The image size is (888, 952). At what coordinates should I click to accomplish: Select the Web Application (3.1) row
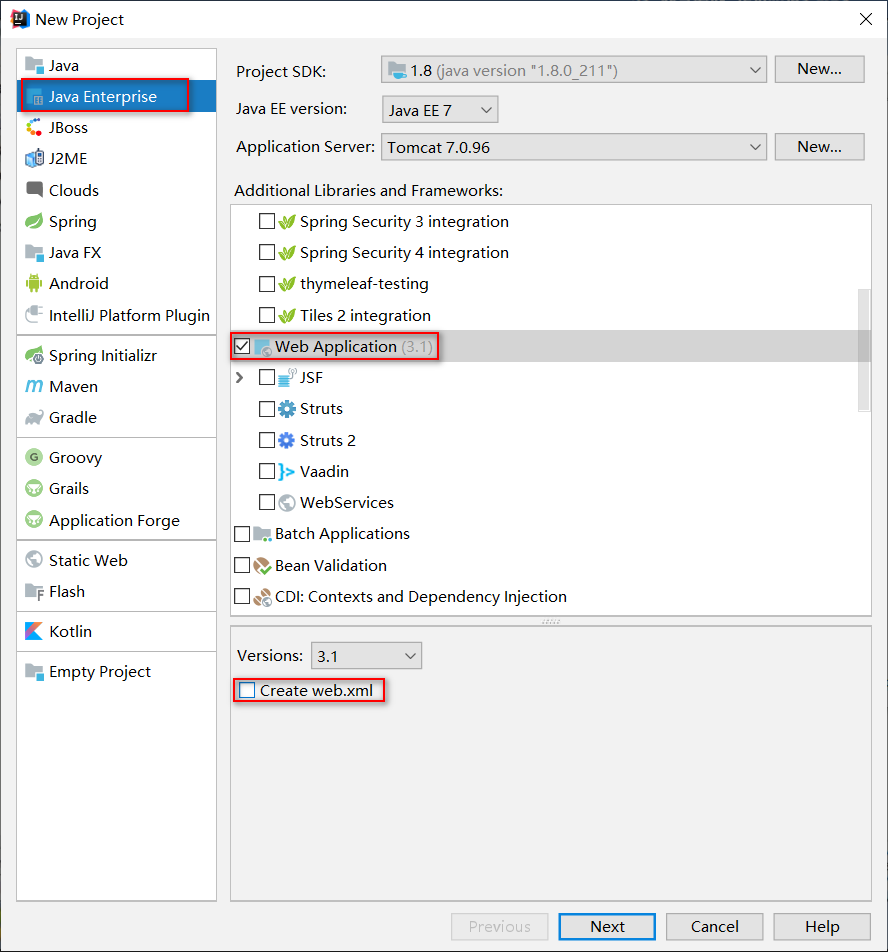(551, 346)
